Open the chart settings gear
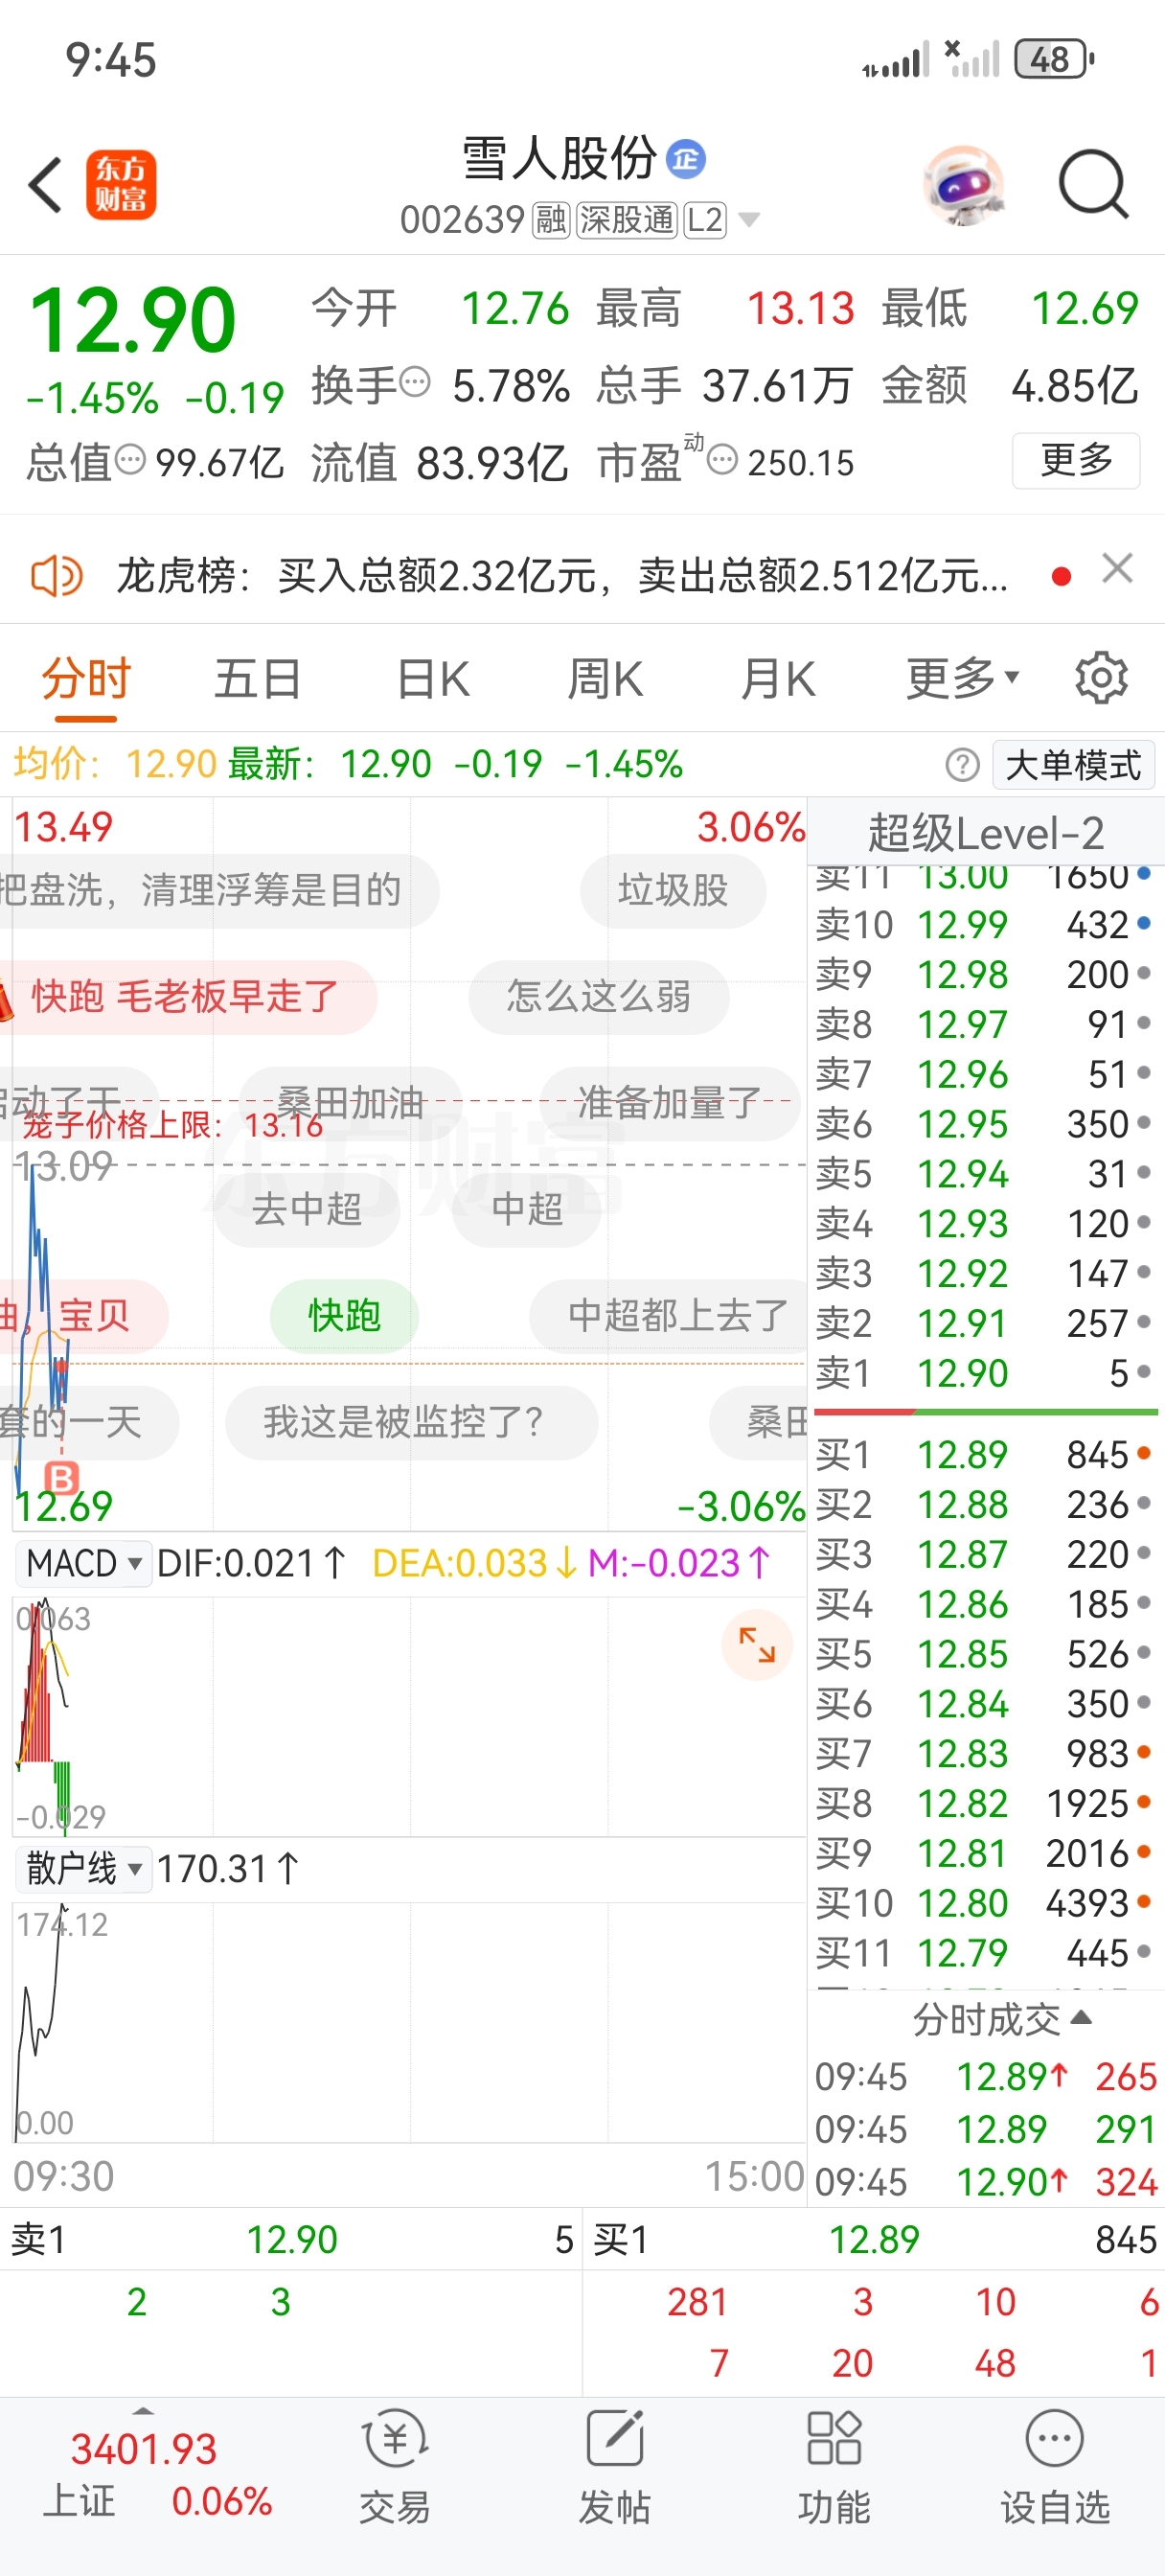The image size is (1165, 2576). pos(1101,678)
